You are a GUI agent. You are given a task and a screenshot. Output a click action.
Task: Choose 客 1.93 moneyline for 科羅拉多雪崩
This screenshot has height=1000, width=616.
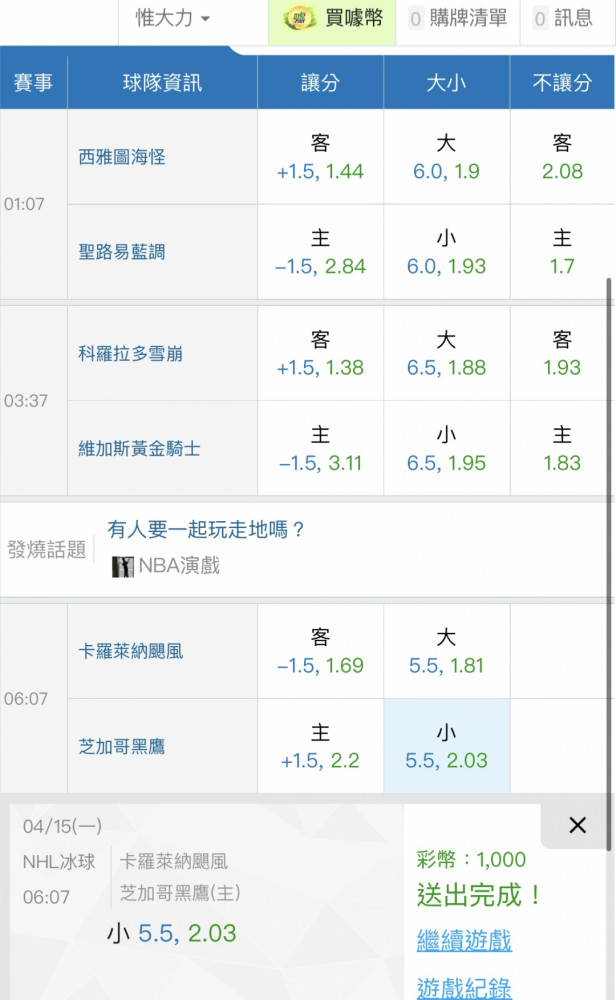[x=562, y=353]
